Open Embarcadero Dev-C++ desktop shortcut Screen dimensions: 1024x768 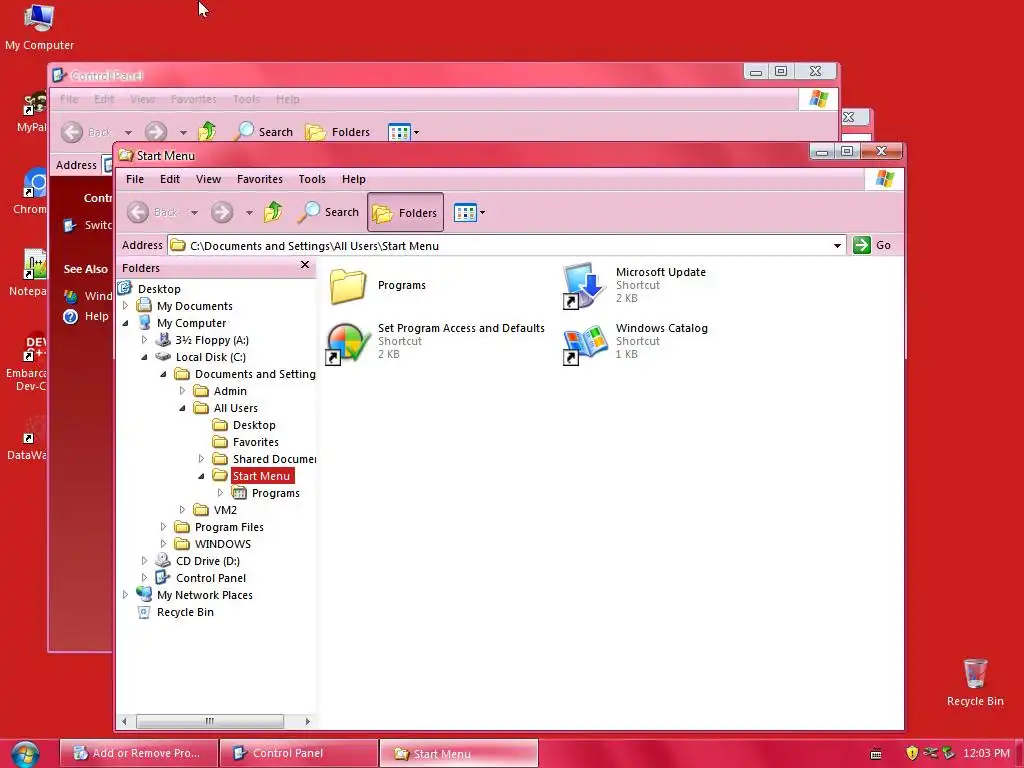pyautogui.click(x=26, y=362)
